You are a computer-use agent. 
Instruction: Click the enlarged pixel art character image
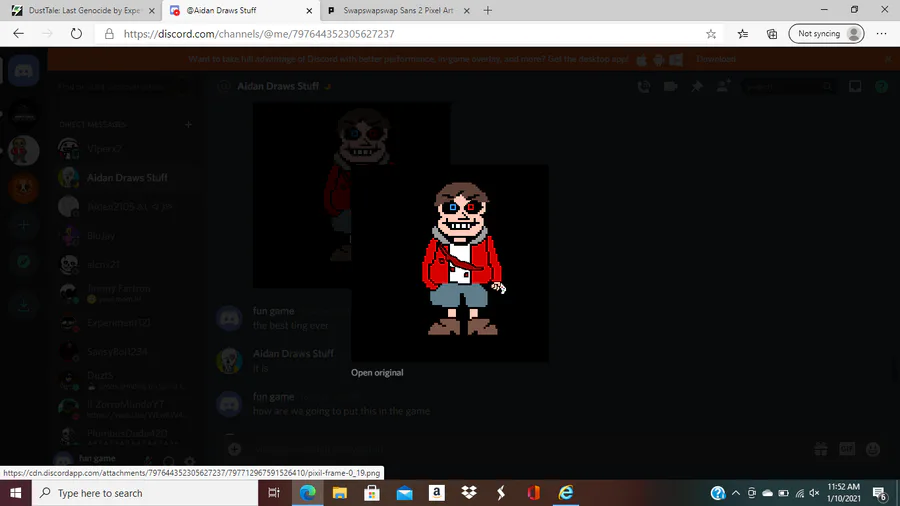tap(449, 263)
